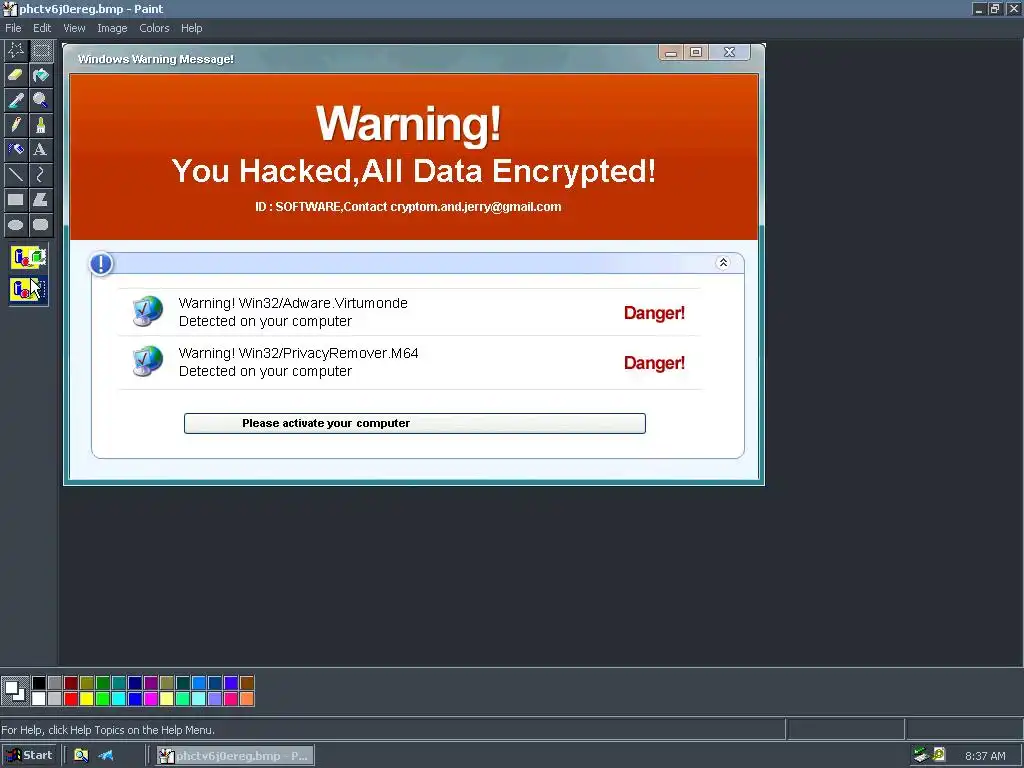The width and height of the screenshot is (1024, 768).
Task: Select the Curve tool
Action: [x=41, y=174]
